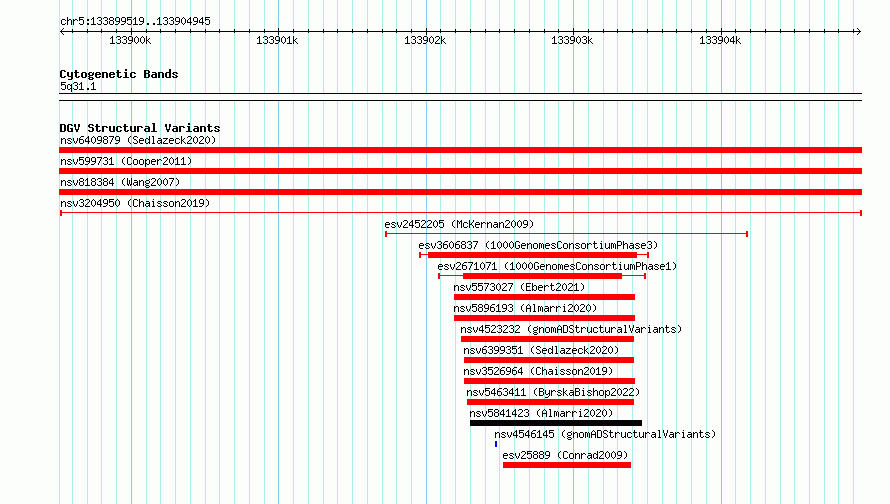Screen dimensions: 890x504
Task: Click the thin nsv3204950 variant line
Action: 460,213
